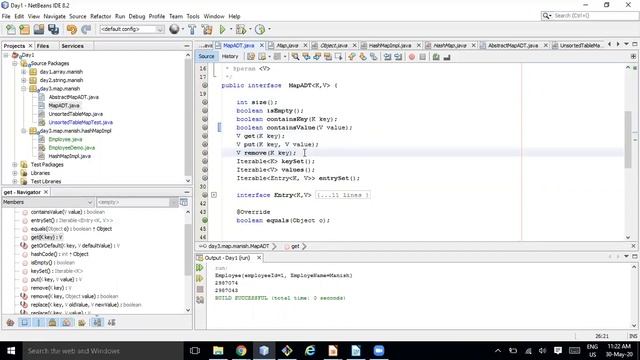Viewport: 640px width, 360px height.
Task: Click the editor split-window icon at far right
Action: (633, 56)
